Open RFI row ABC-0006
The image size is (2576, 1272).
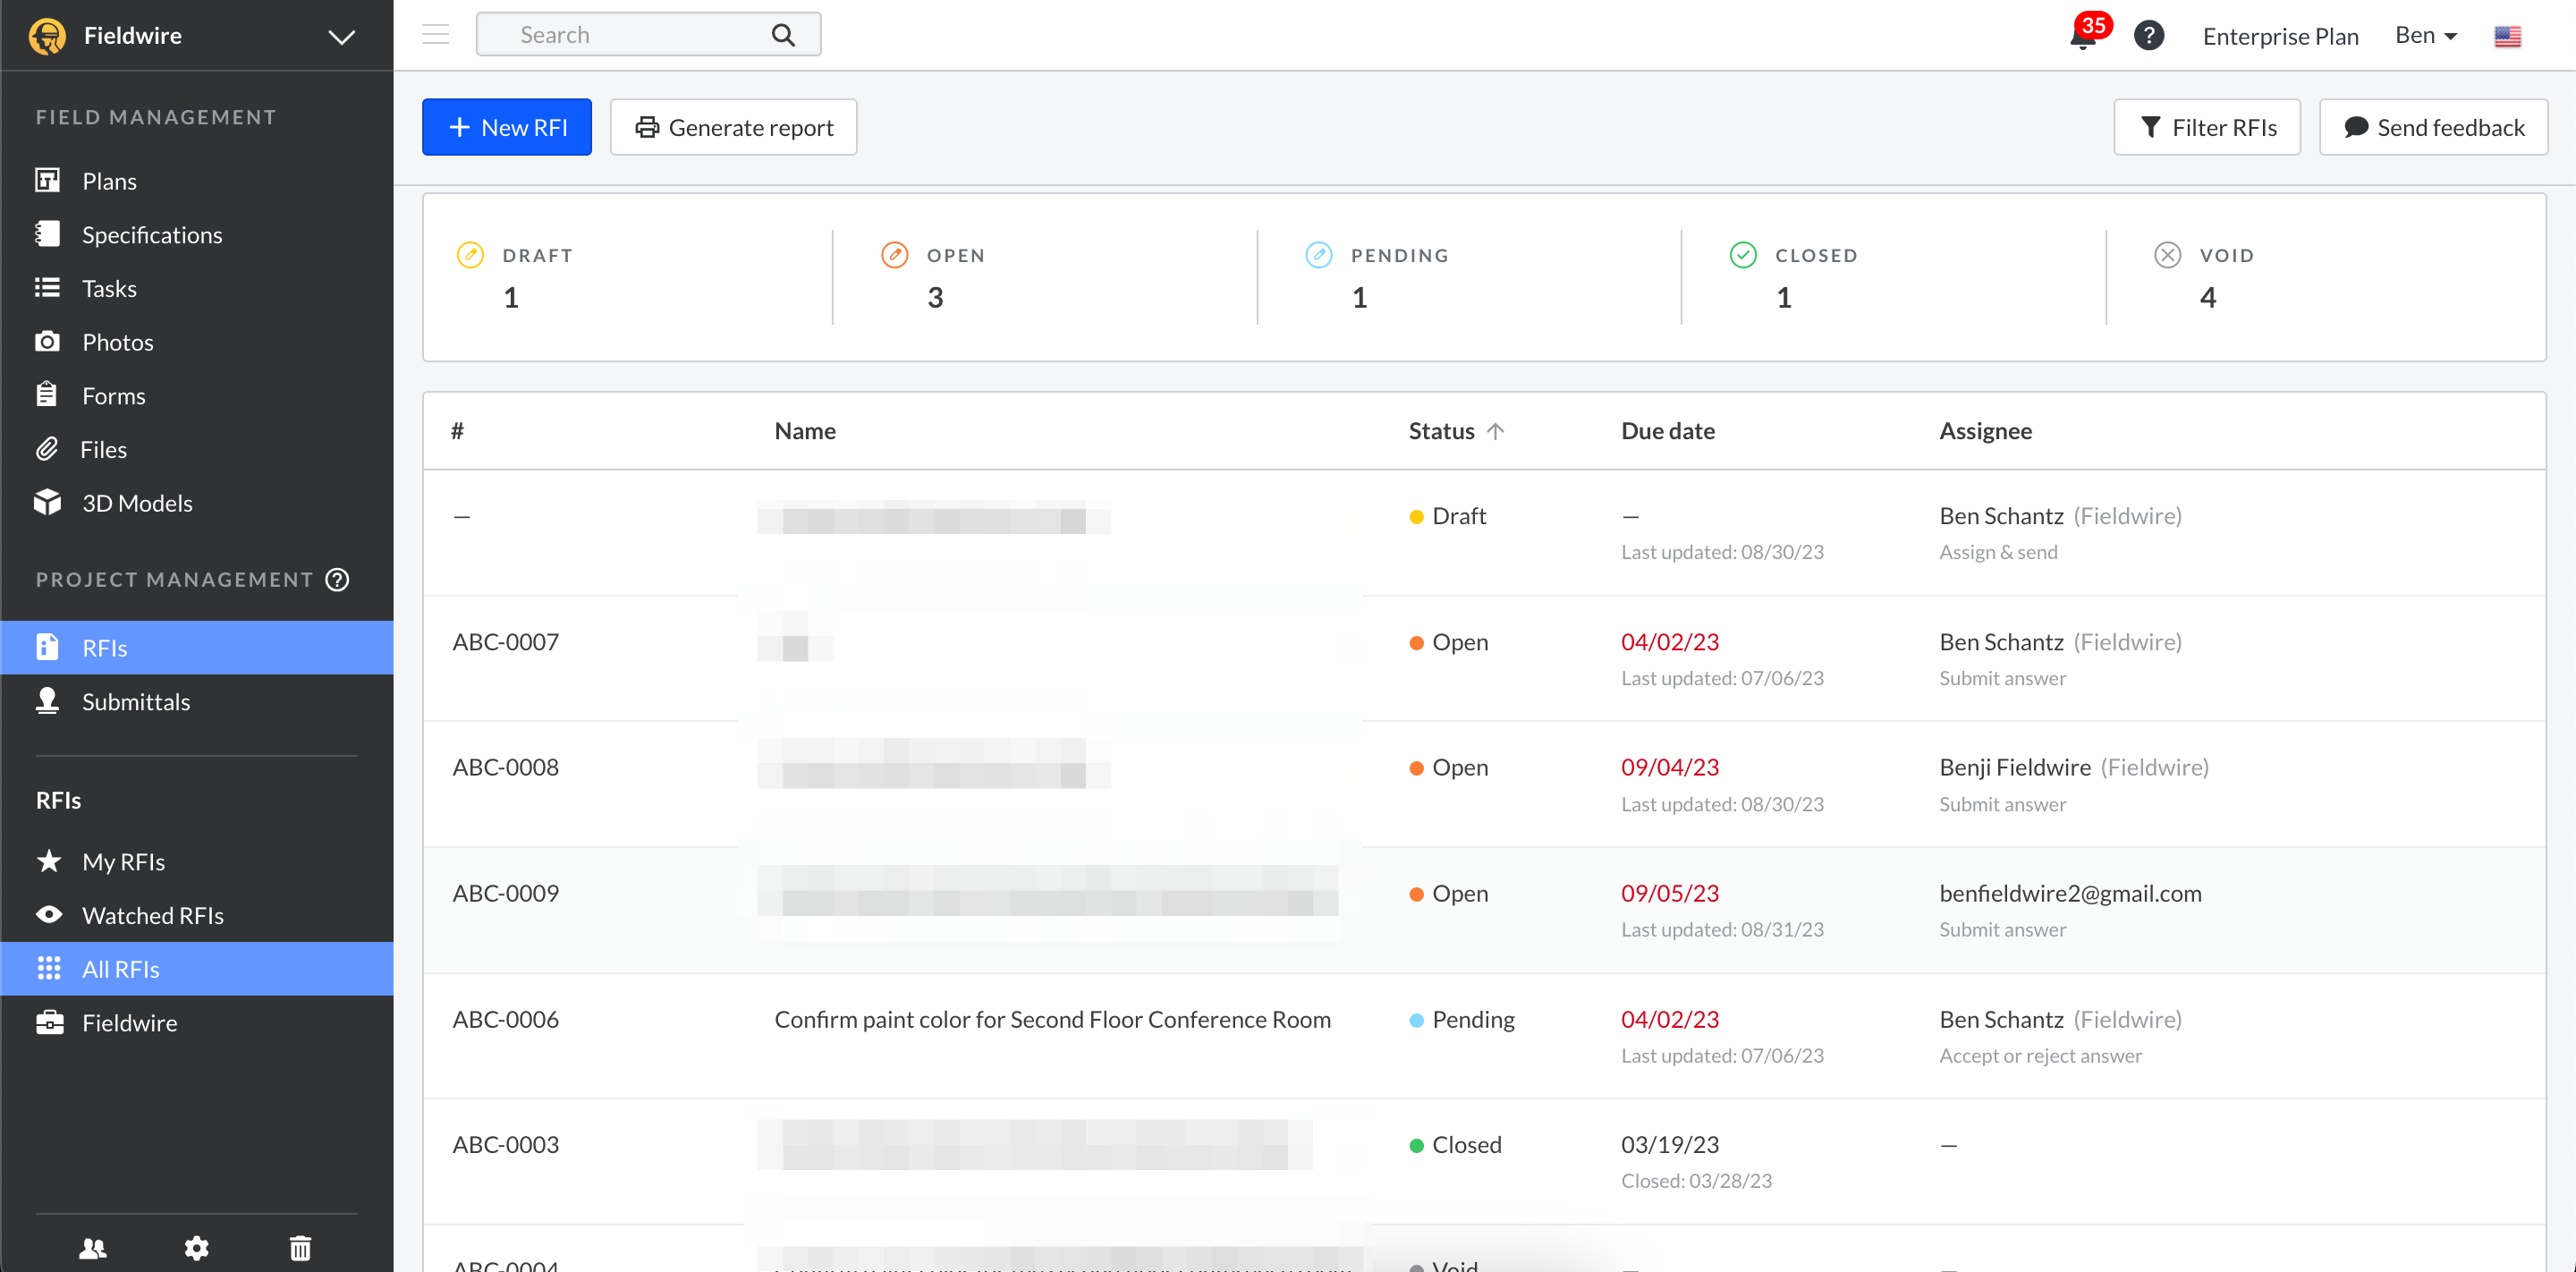click(1484, 1037)
